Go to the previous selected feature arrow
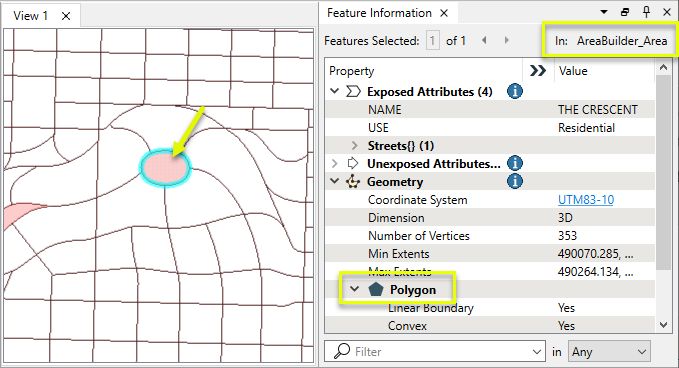This screenshot has height=368, width=679. tap(484, 40)
